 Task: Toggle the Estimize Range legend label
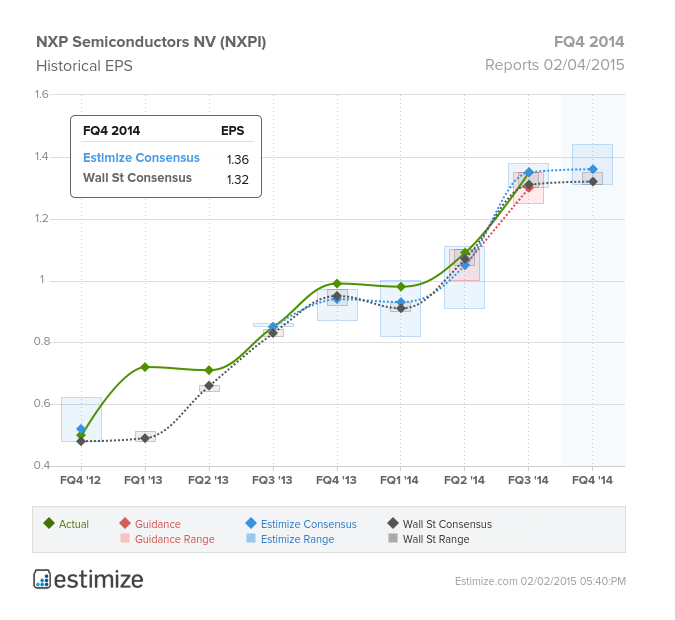click(x=297, y=539)
